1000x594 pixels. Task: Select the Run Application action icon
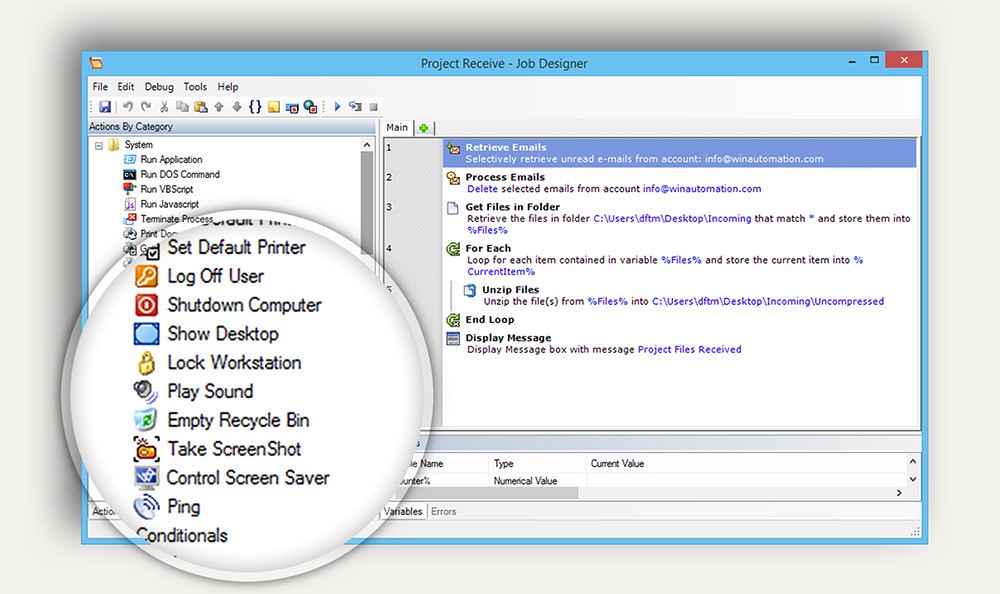132,159
